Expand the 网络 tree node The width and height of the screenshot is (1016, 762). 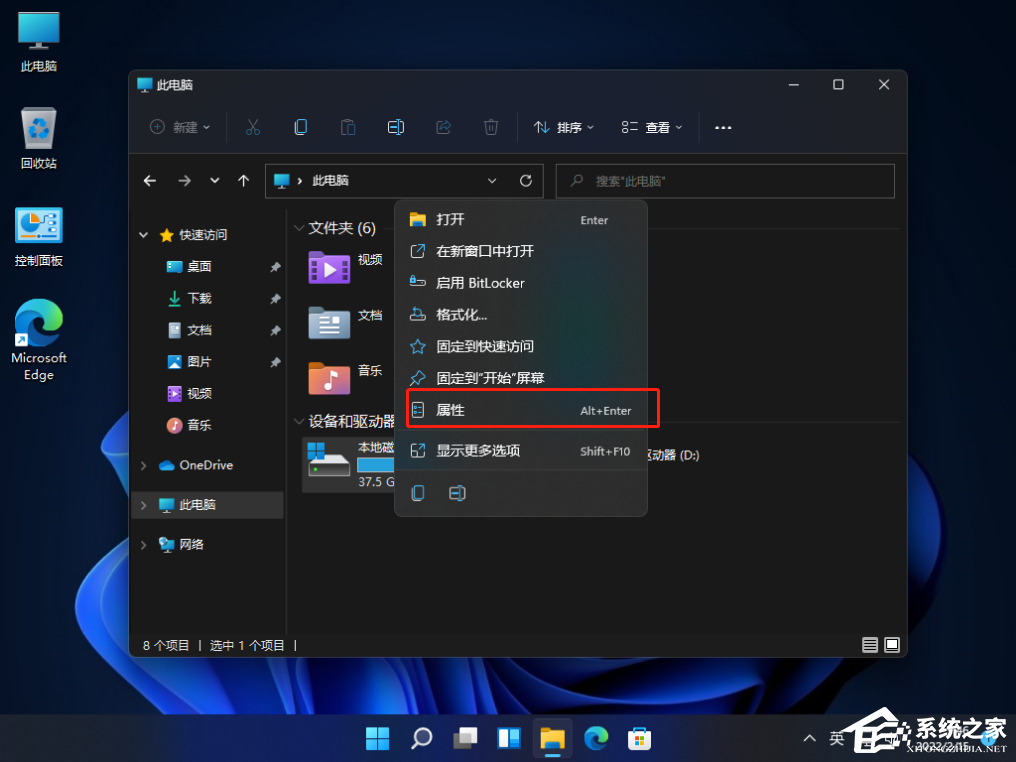pos(144,544)
